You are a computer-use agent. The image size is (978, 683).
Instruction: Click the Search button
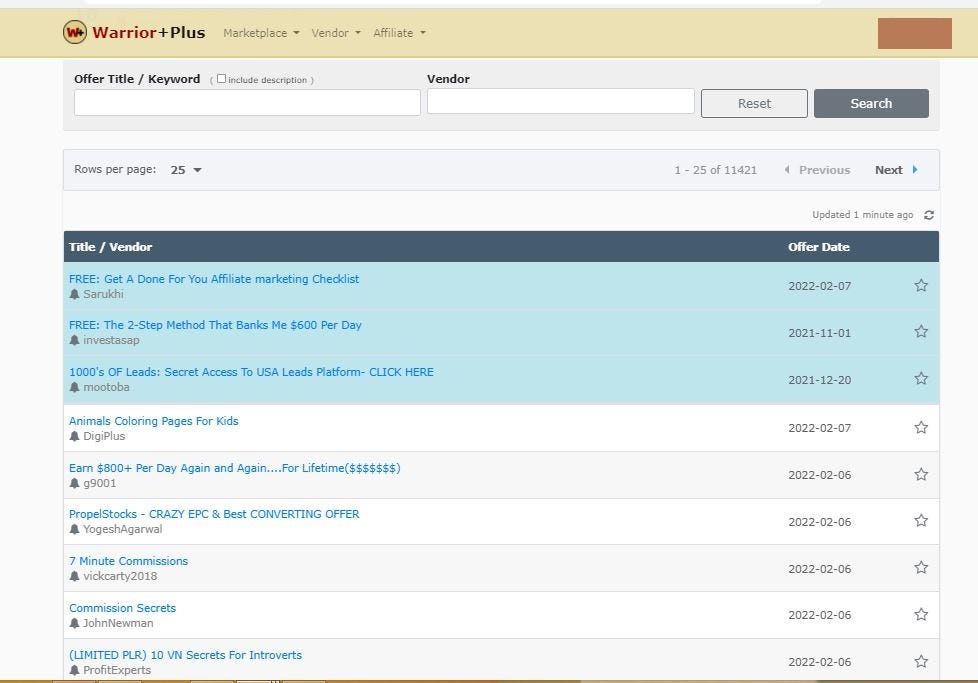[x=871, y=104]
